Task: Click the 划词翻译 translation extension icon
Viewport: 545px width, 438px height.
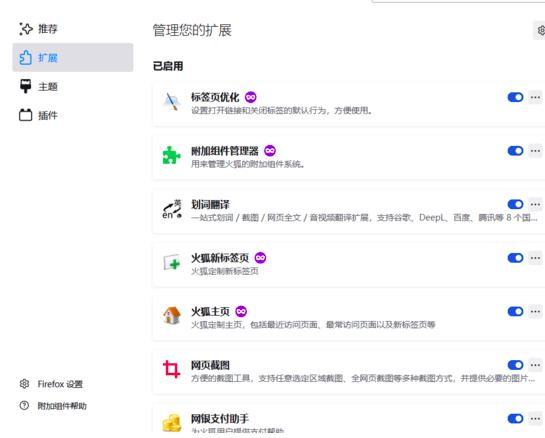Action: click(x=172, y=209)
